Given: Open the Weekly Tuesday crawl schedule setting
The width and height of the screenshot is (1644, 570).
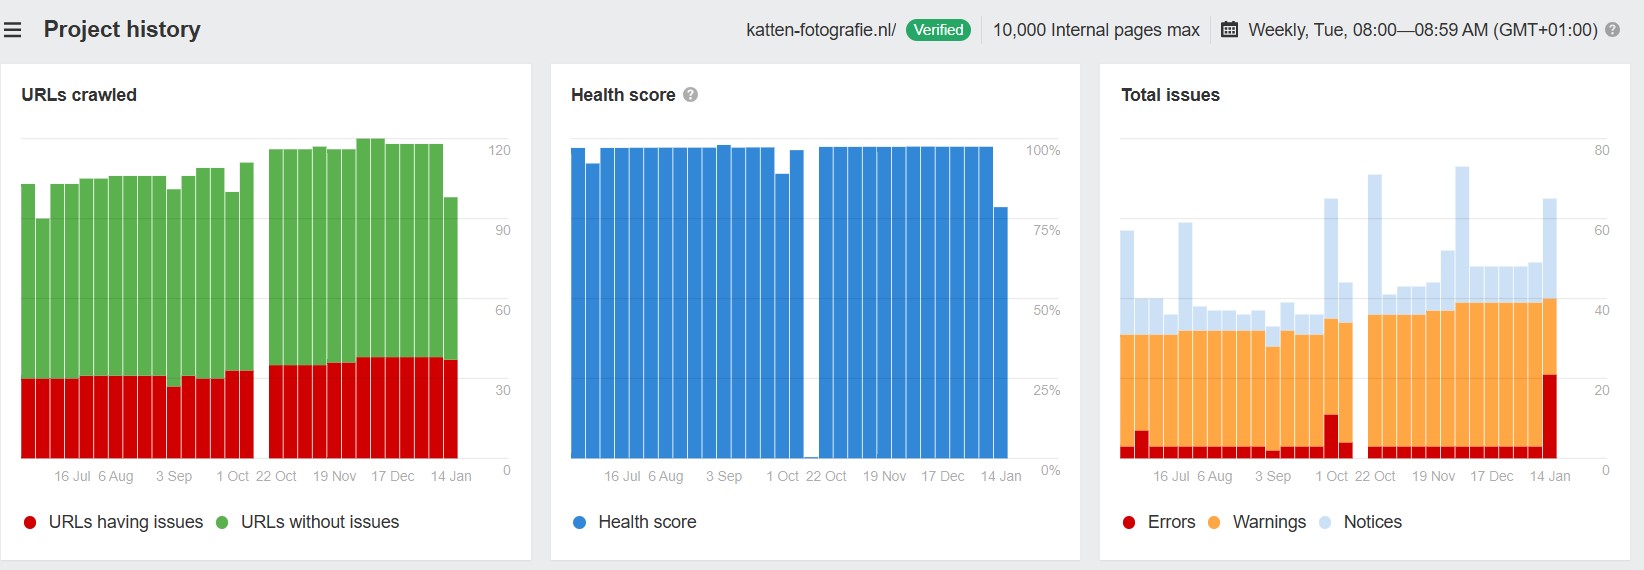Looking at the screenshot, I should [1422, 30].
